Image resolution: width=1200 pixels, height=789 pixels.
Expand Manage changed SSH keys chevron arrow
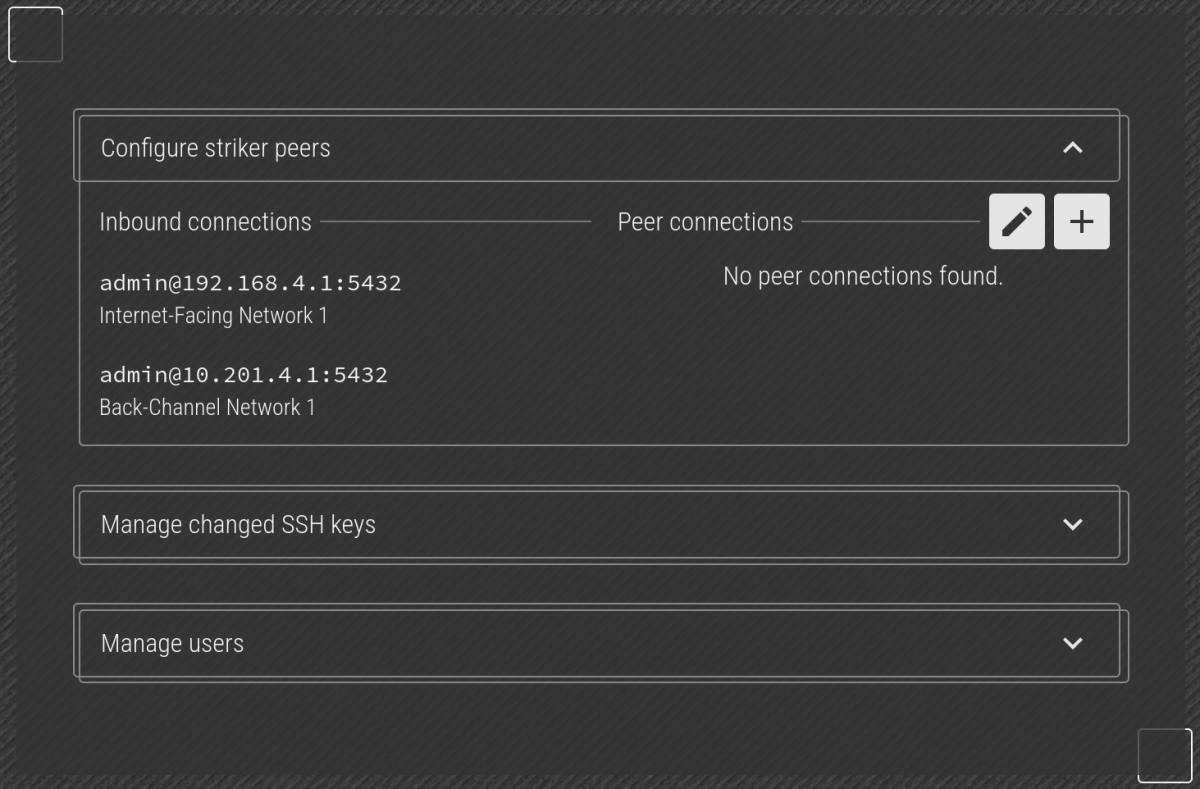pyautogui.click(x=1072, y=524)
